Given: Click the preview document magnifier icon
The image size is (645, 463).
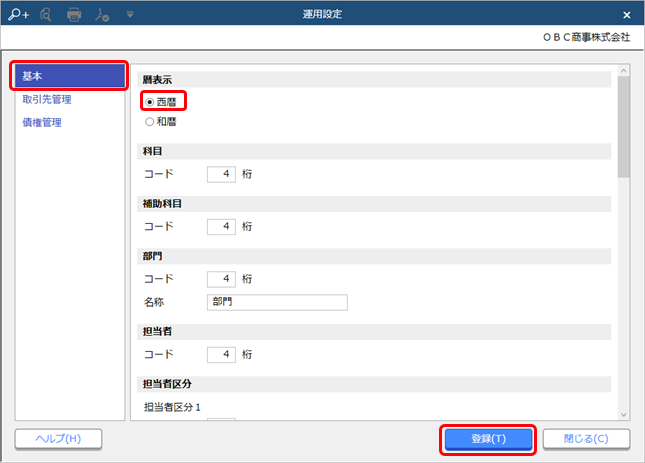Looking at the screenshot, I should (46, 15).
